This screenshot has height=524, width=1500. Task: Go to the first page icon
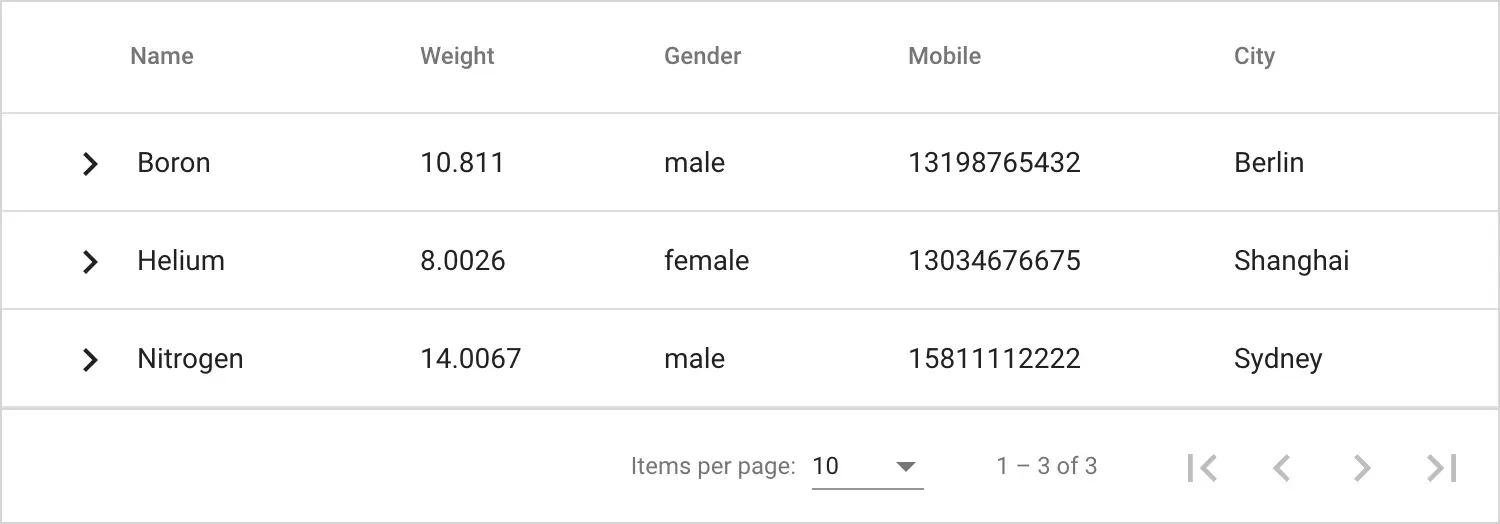coord(1202,467)
